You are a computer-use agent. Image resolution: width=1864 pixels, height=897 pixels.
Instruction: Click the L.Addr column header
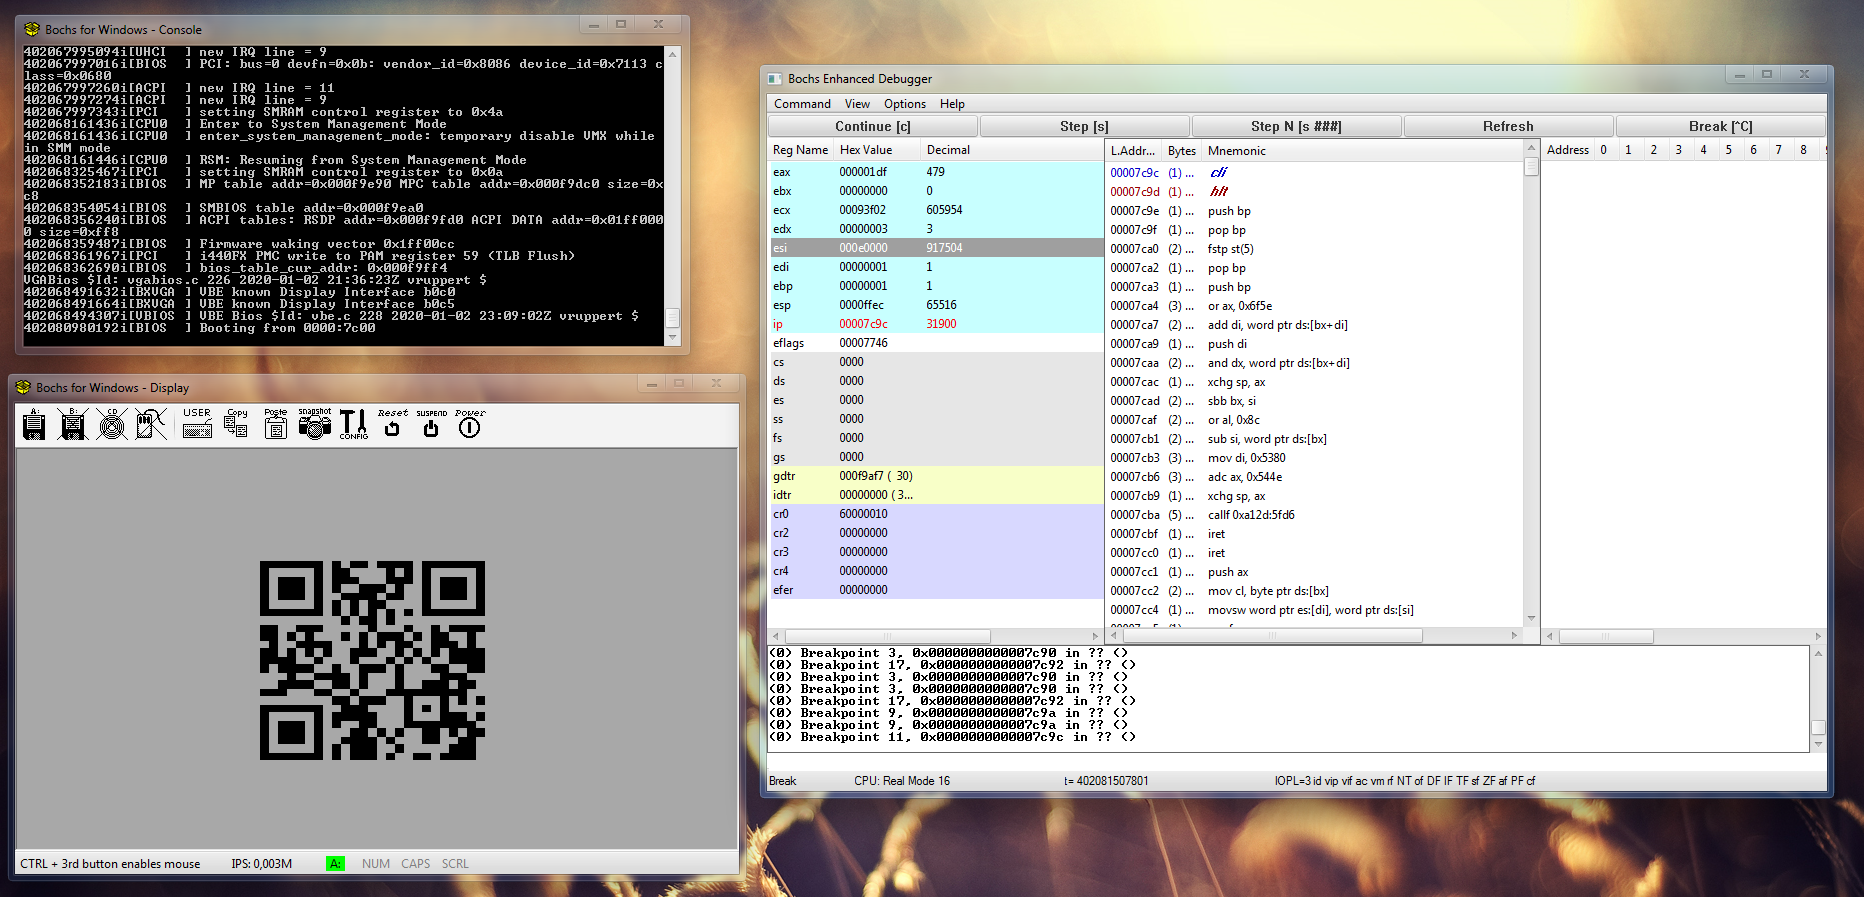(x=1134, y=151)
